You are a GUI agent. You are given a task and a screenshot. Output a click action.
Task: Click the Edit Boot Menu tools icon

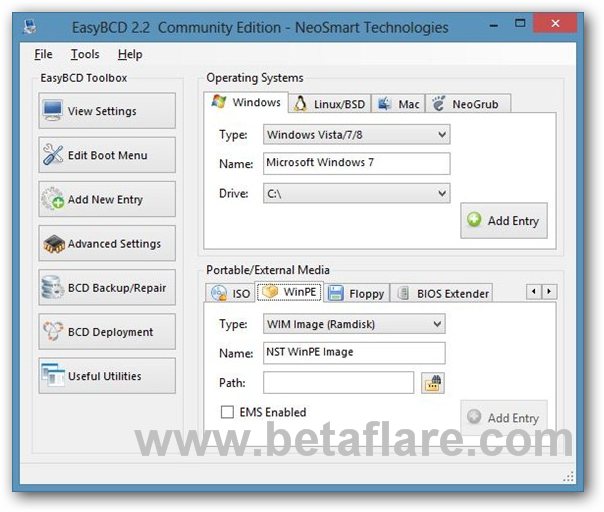pos(53,155)
